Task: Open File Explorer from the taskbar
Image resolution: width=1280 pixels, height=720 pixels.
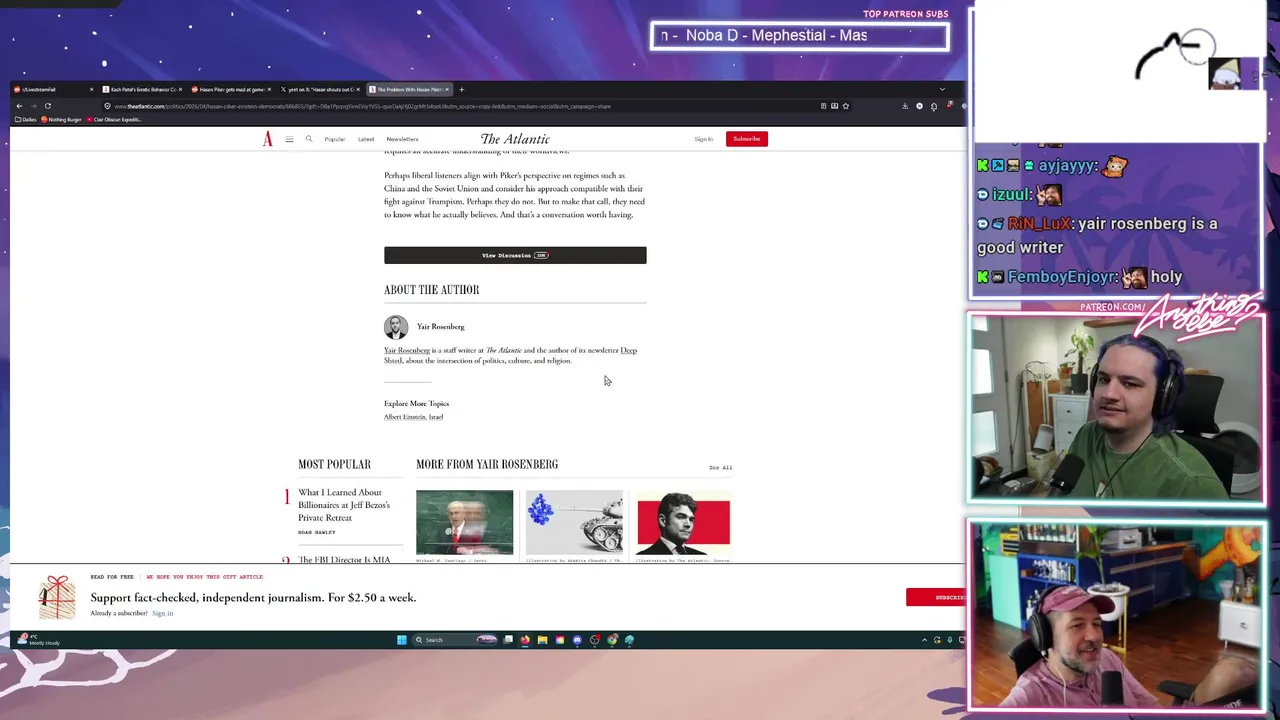Action: 542,640
